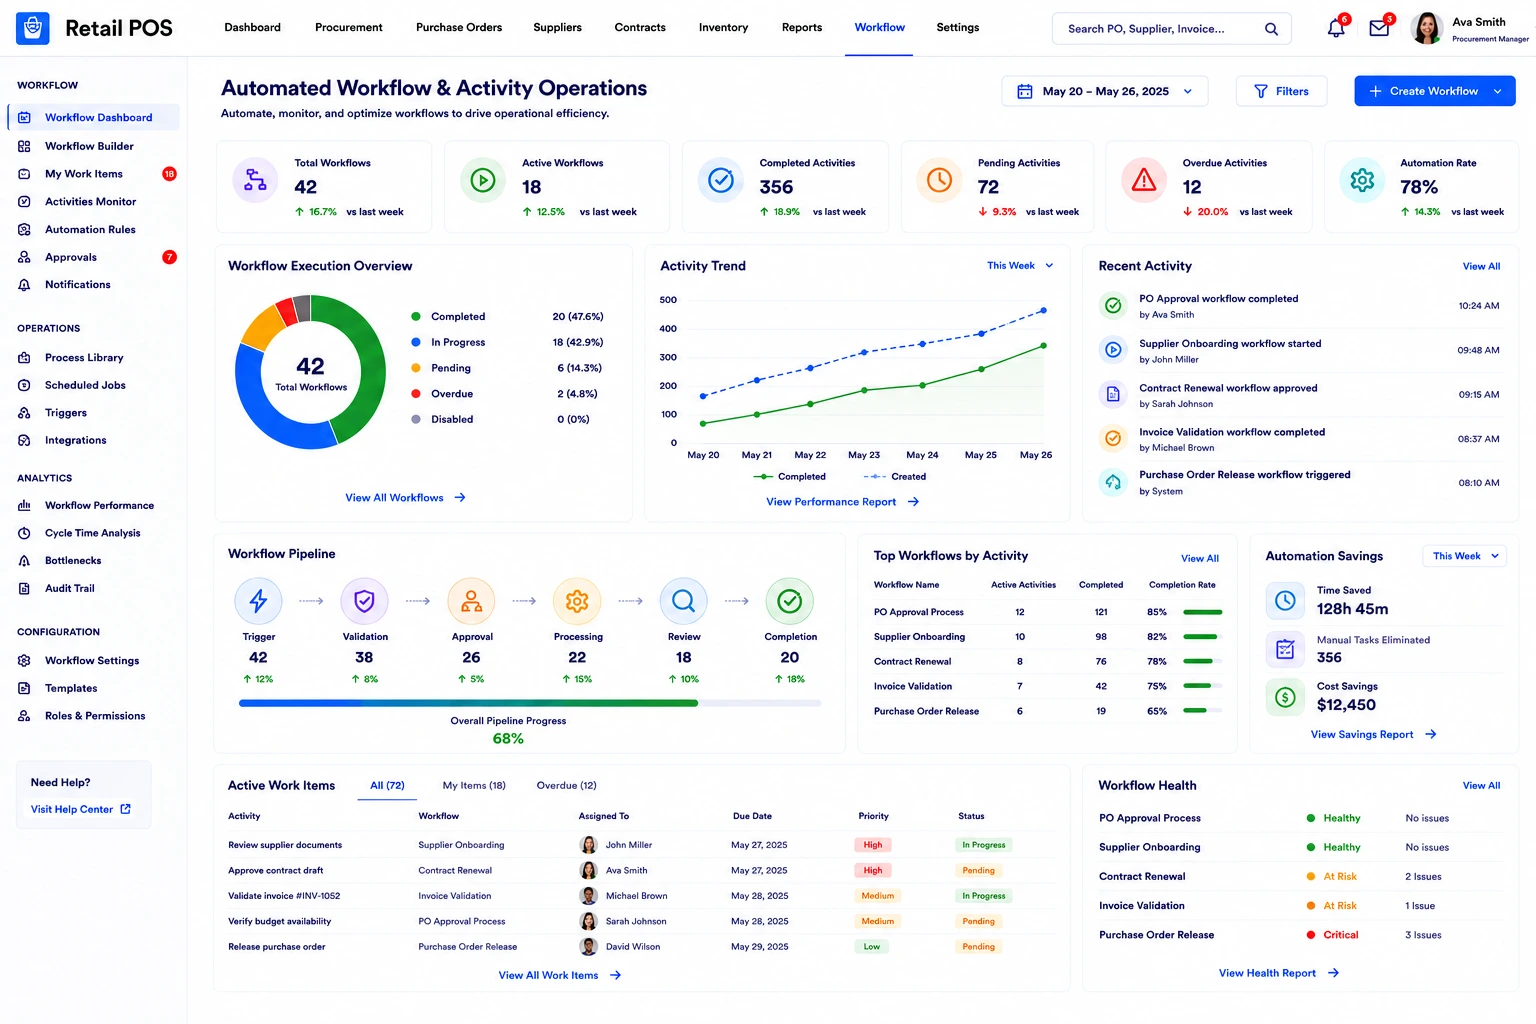Click the Completed Activities check icon
This screenshot has width=1536, height=1024.
[721, 181]
